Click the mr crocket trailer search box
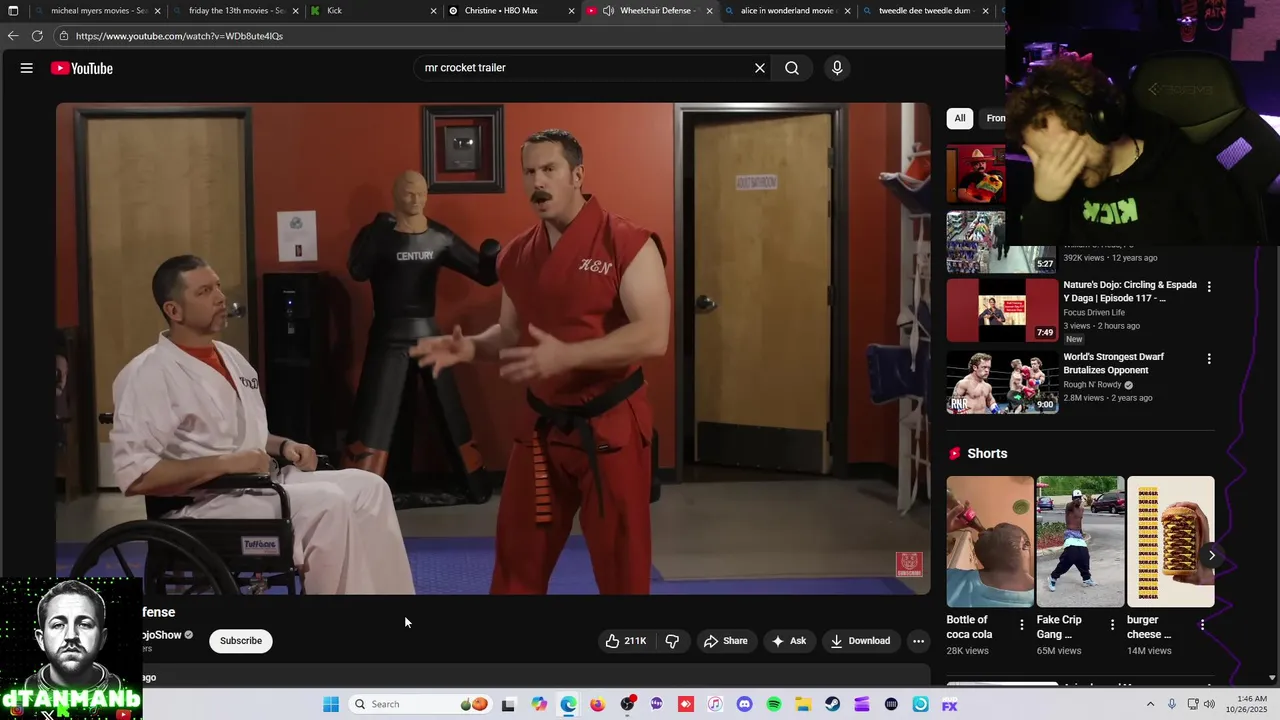1280x720 pixels. tap(585, 68)
